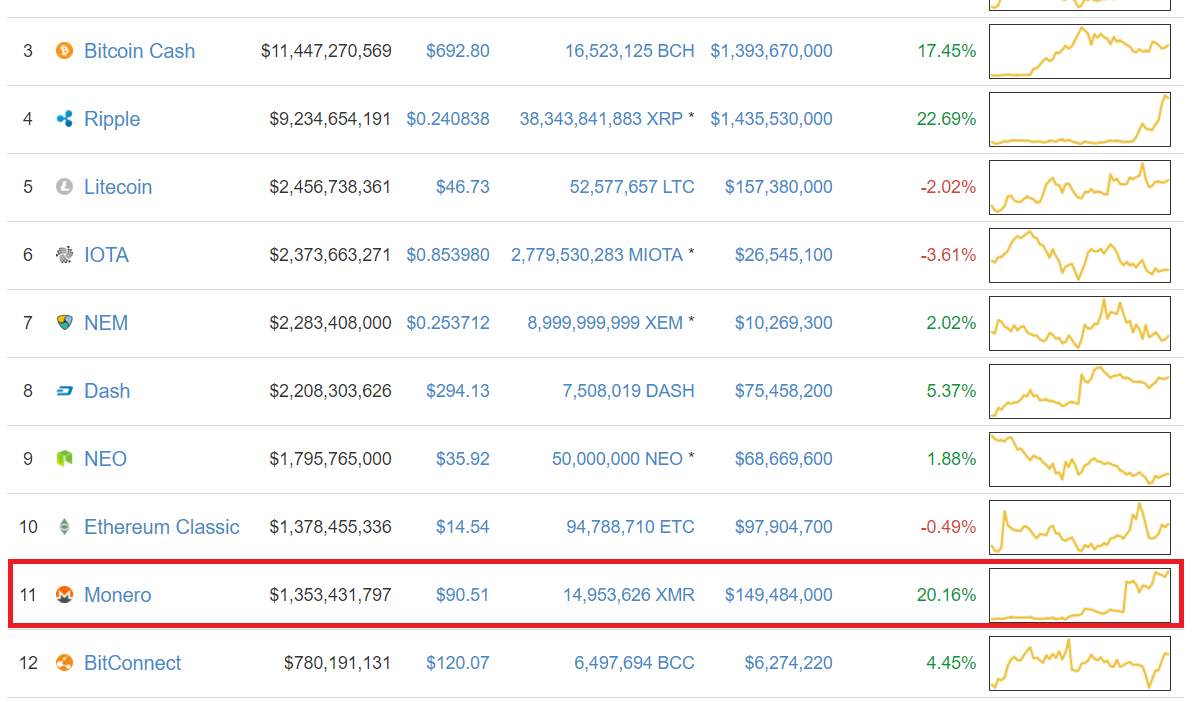1196x702 pixels.
Task: Click Litecoin volume $157,380,000
Action: point(779,187)
